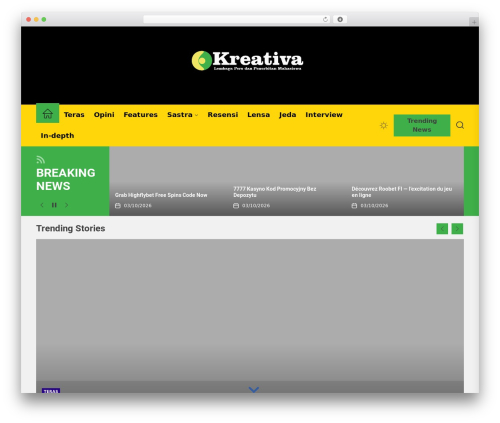Click date under Roobet FI article
This screenshot has height=423, width=500.
pyautogui.click(x=374, y=206)
